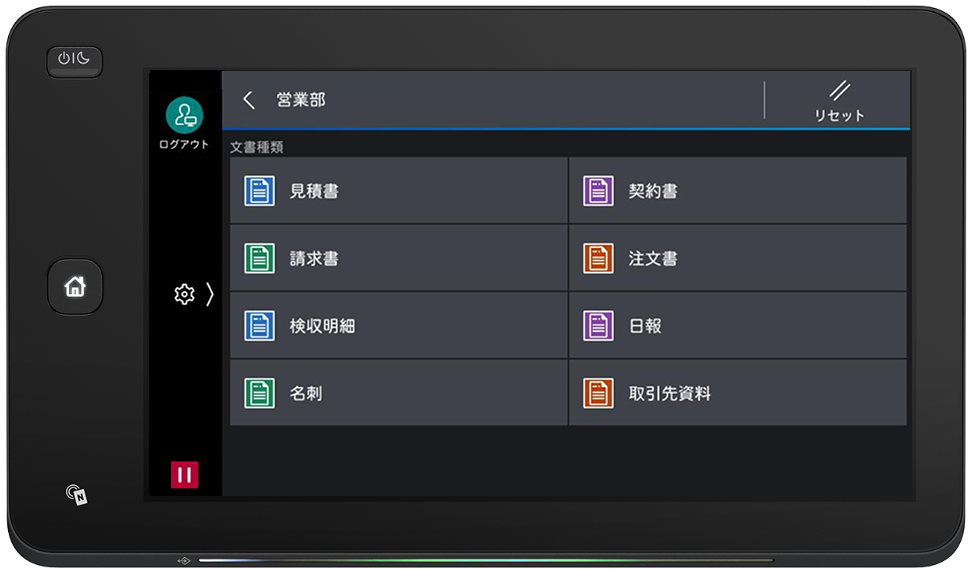Viewport: 970px width, 570px height.
Task: Go back using the left chevron
Action: point(249,100)
